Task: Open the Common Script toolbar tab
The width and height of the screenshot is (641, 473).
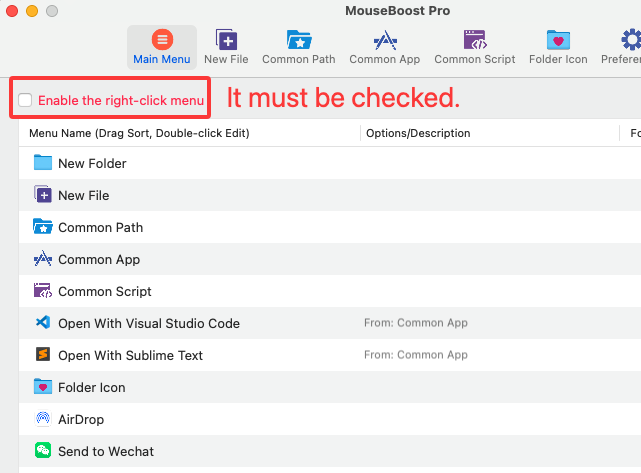Action: point(475,47)
